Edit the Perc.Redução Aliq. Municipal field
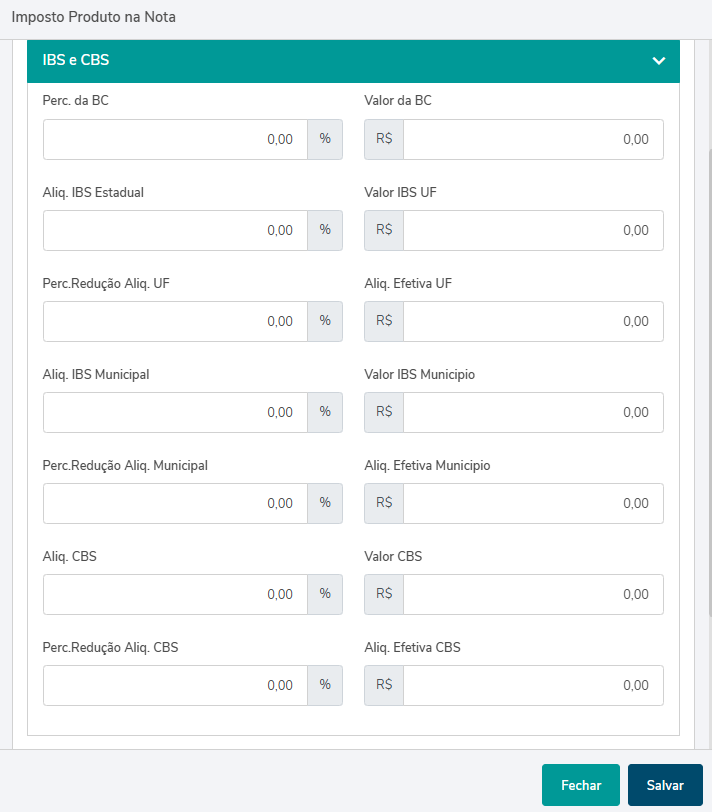712x812 pixels. [x=176, y=503]
